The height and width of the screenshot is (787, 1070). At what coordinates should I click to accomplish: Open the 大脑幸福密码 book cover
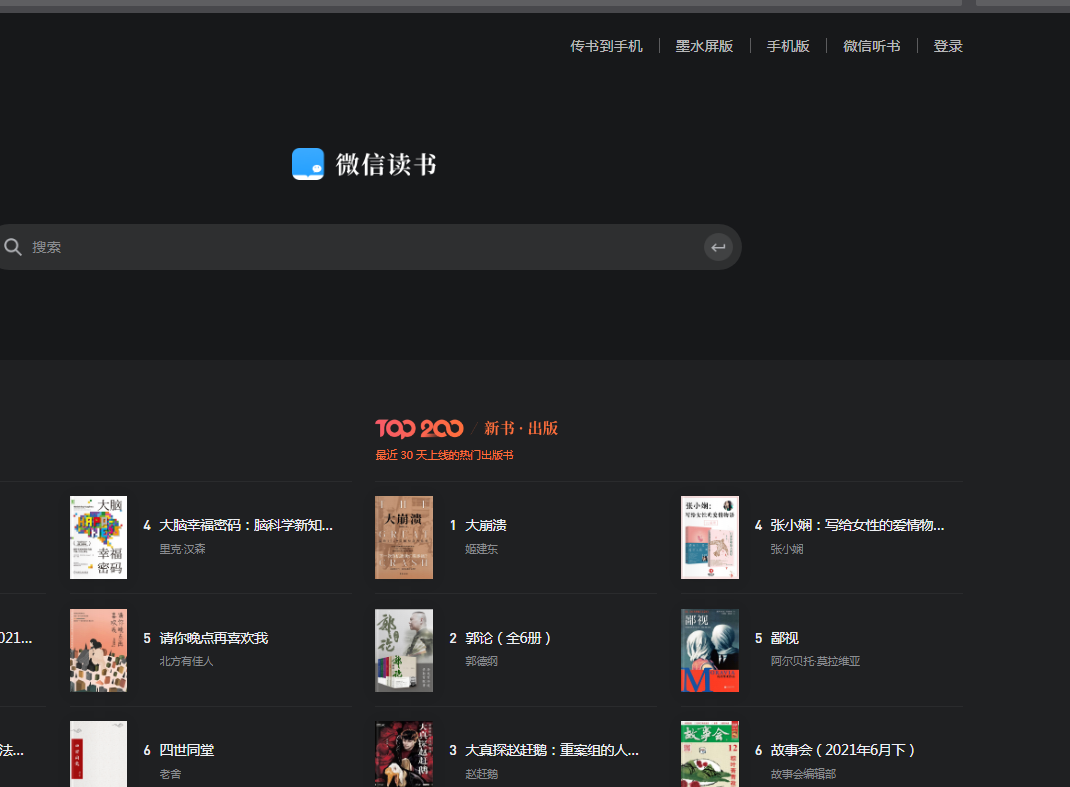(x=98, y=537)
